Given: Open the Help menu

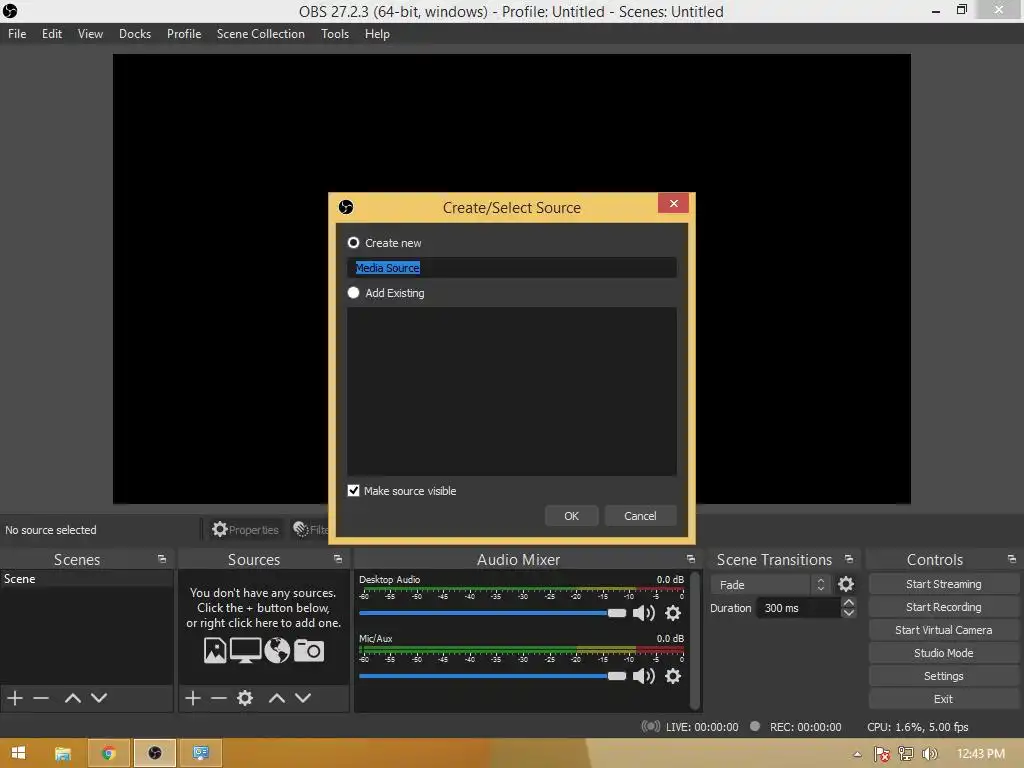Looking at the screenshot, I should pyautogui.click(x=377, y=34).
